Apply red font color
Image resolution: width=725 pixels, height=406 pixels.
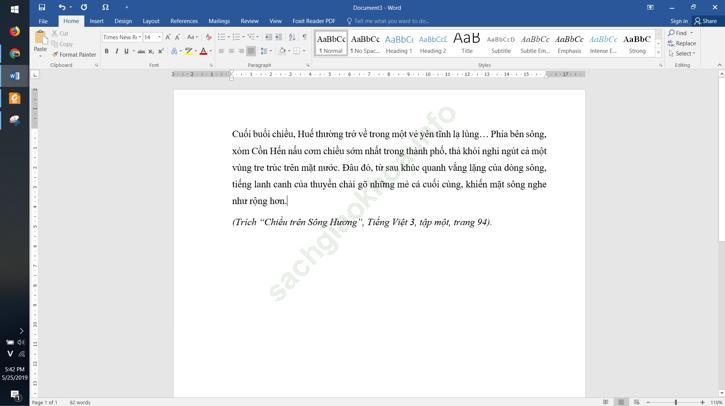pos(203,51)
